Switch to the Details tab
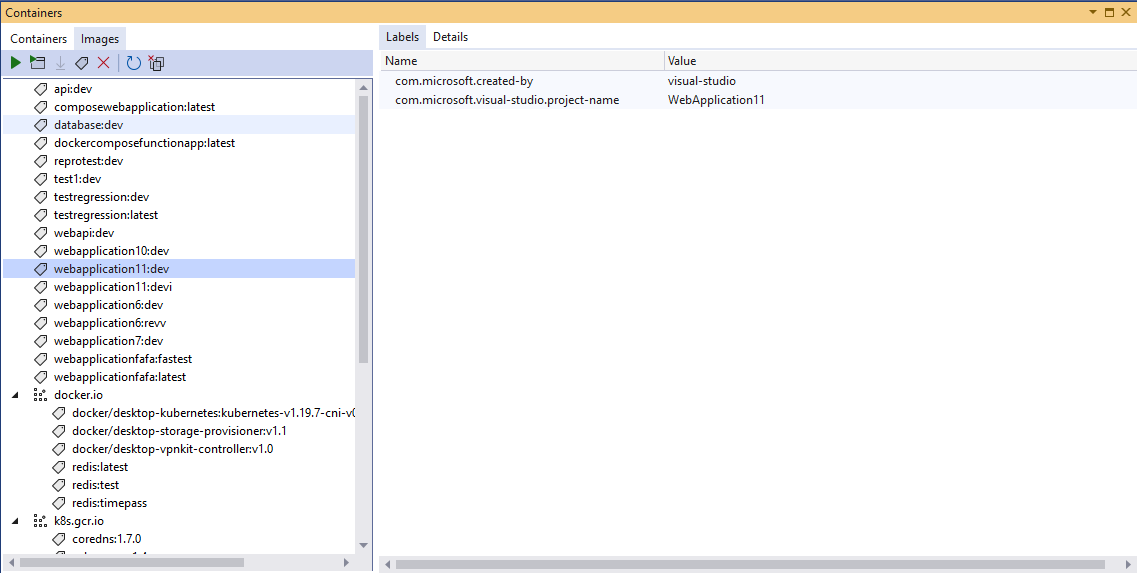 [450, 37]
